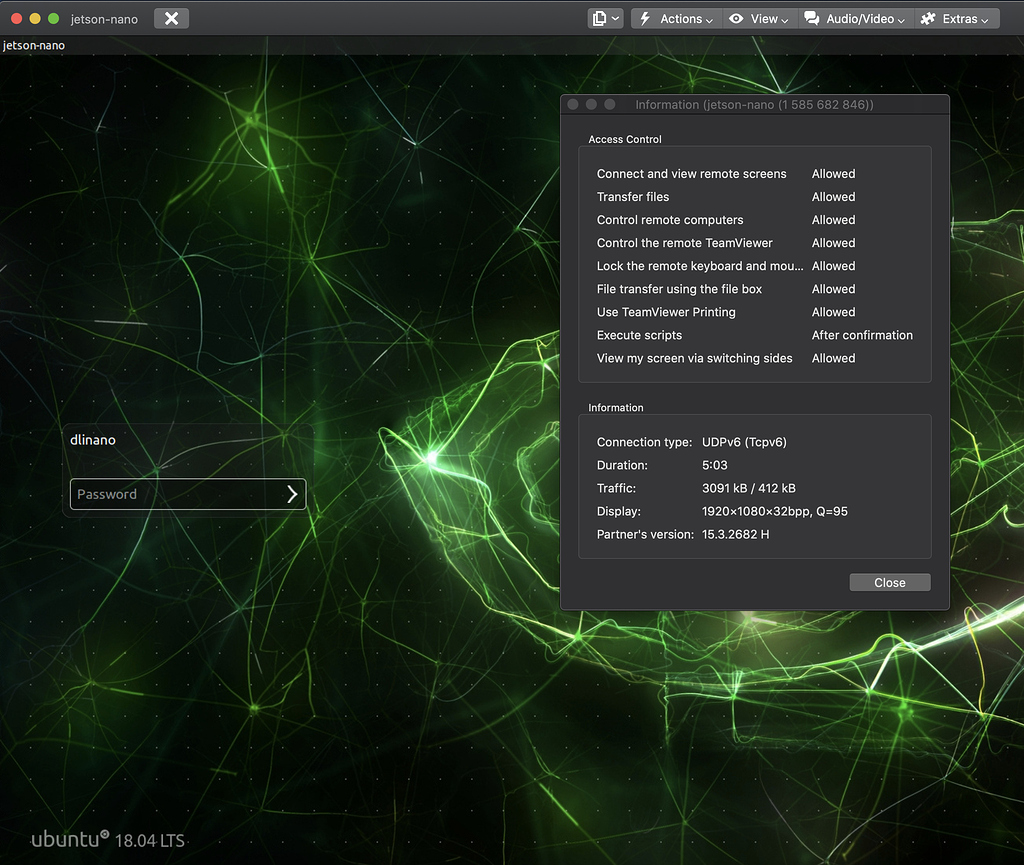This screenshot has width=1024, height=865.
Task: Click the 'UDPv6 (Tcpv6)' connection type value
Action: [x=744, y=442]
